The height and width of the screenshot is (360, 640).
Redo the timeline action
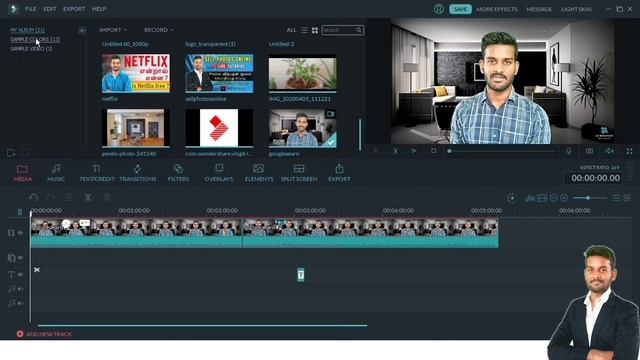coord(51,198)
